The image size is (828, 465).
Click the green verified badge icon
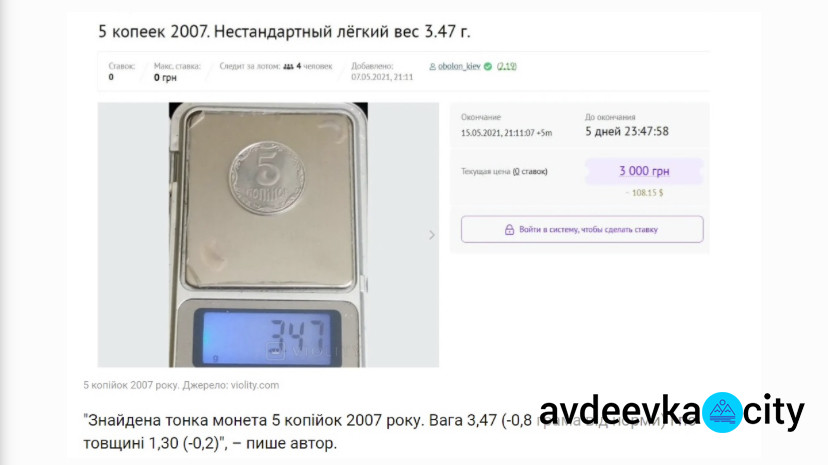coord(488,66)
